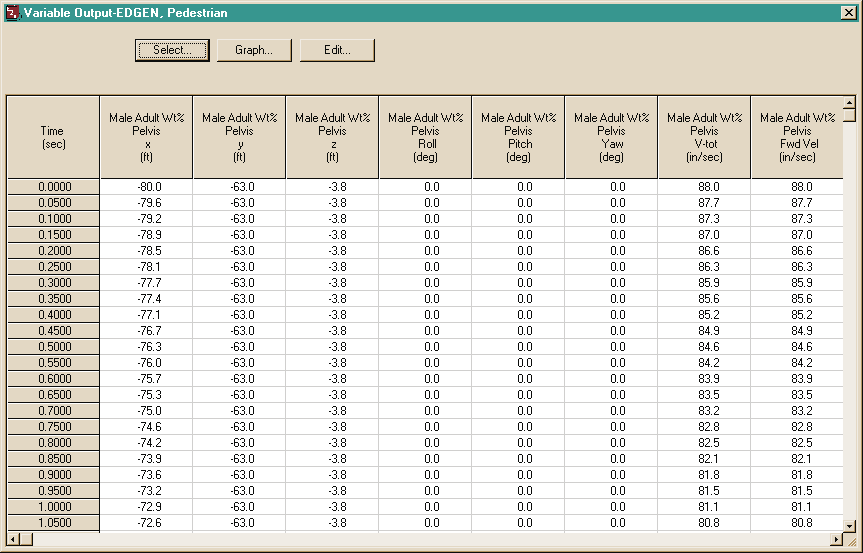Click the V-tot cell for time 0.5000
The width and height of the screenshot is (863, 553).
pyautogui.click(x=704, y=347)
